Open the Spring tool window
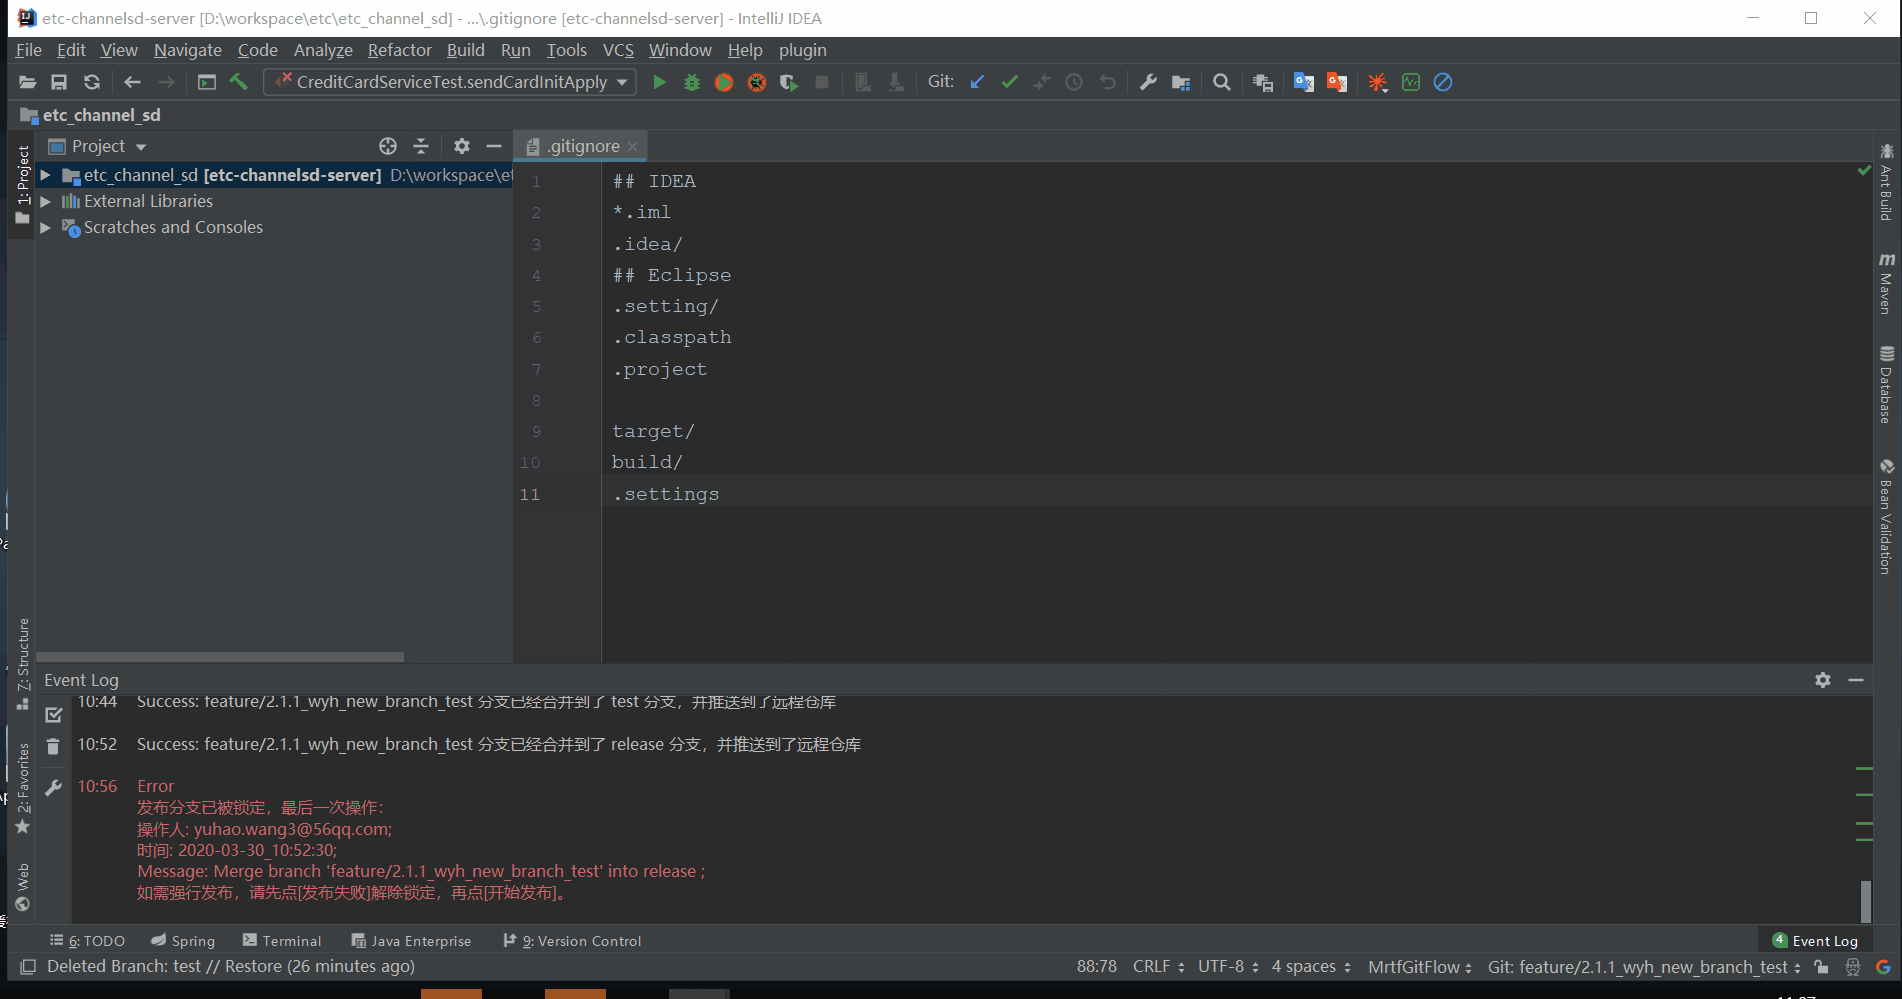The width and height of the screenshot is (1902, 999). [x=183, y=941]
